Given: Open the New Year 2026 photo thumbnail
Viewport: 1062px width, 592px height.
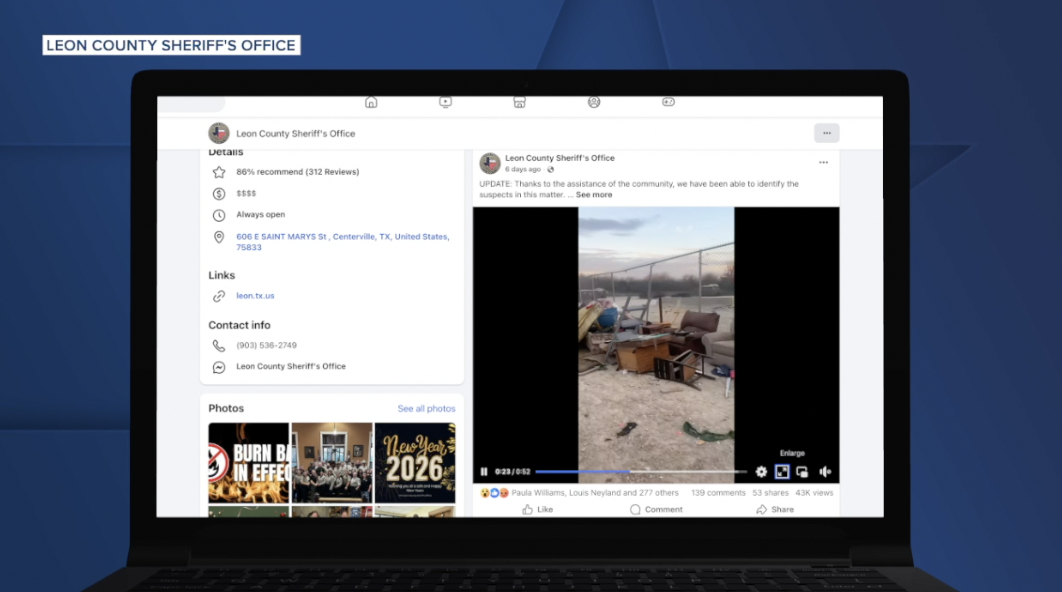Looking at the screenshot, I should (x=415, y=462).
